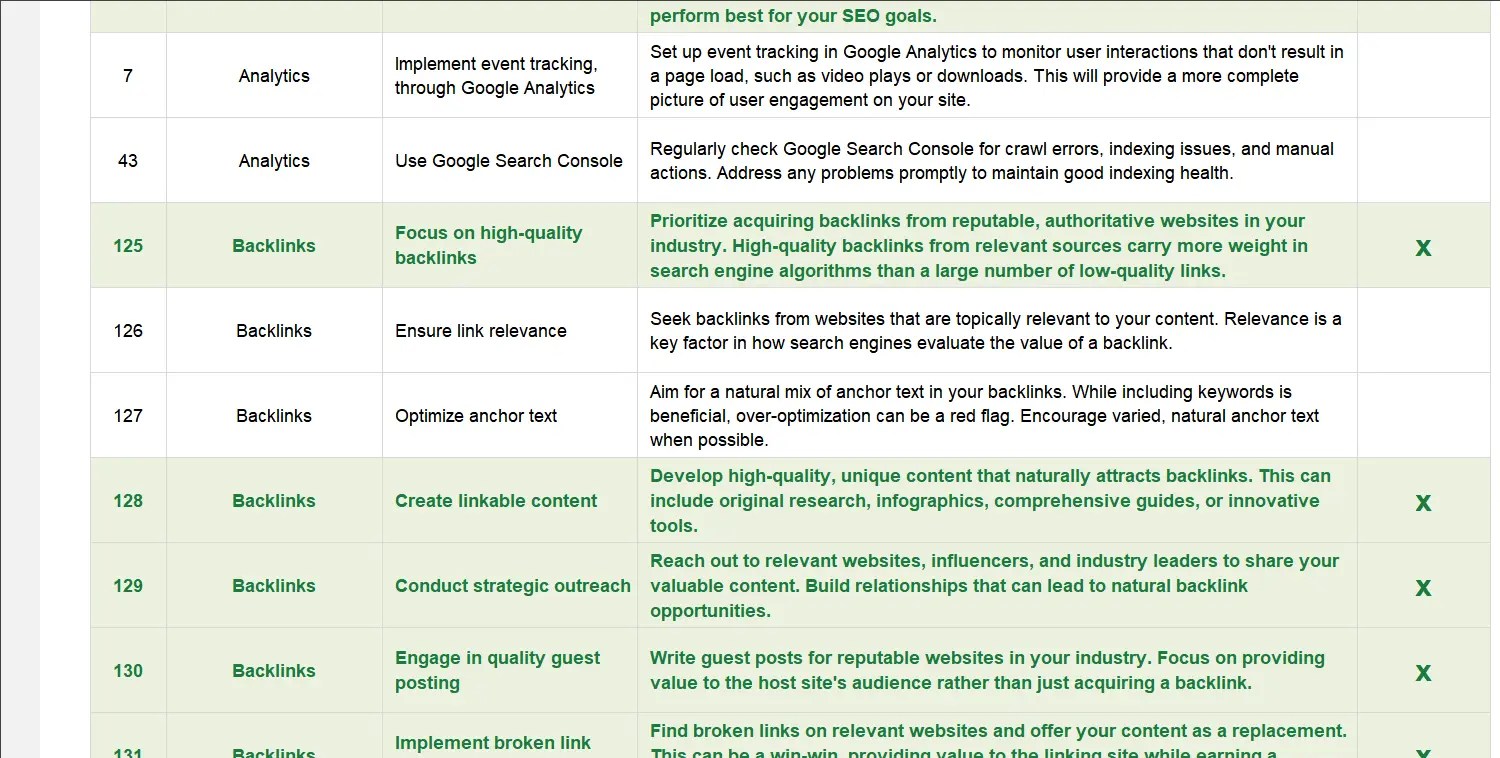Click the Optimize anchor text cell
The width and height of the screenshot is (1500, 758).
point(510,416)
